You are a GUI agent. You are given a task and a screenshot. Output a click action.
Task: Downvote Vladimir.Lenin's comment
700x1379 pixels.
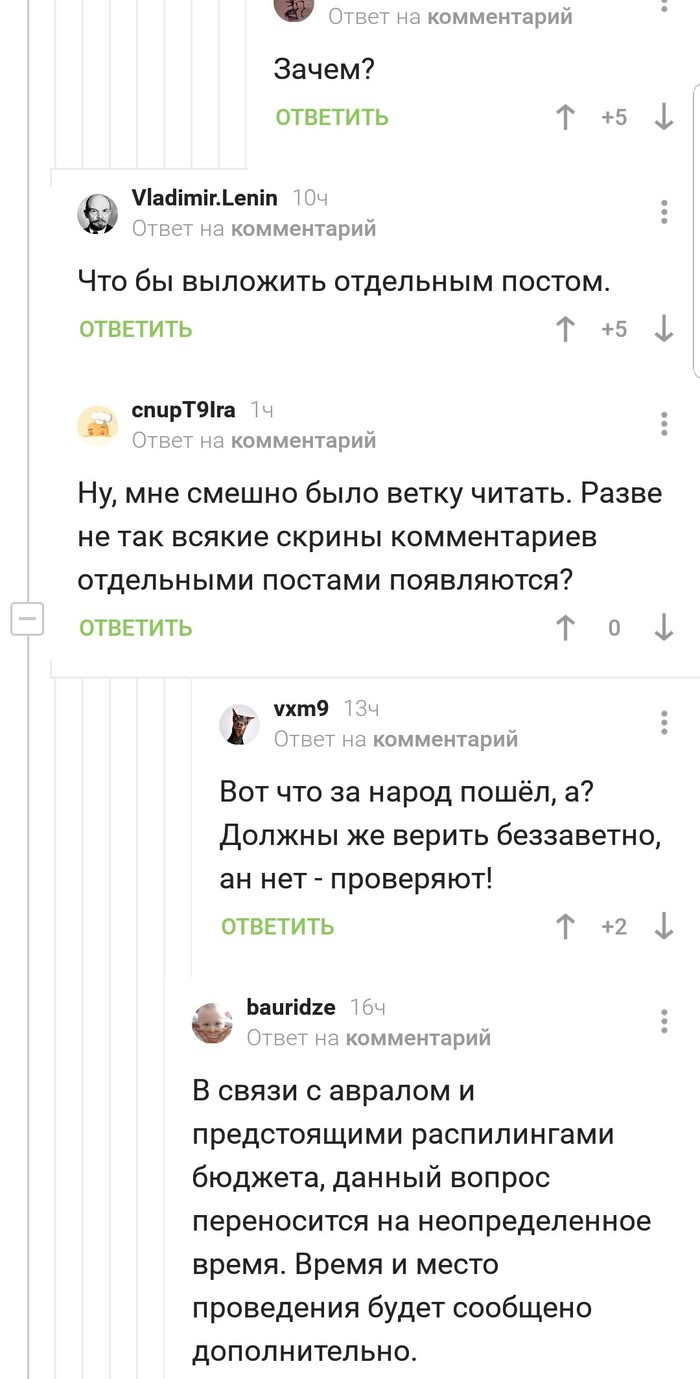pos(664,329)
